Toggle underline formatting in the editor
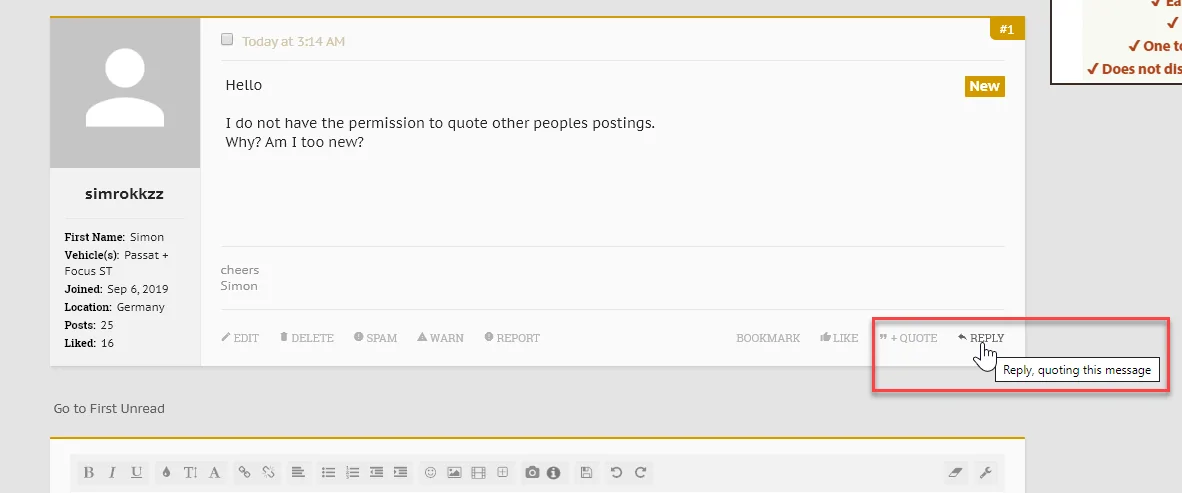 pos(136,473)
